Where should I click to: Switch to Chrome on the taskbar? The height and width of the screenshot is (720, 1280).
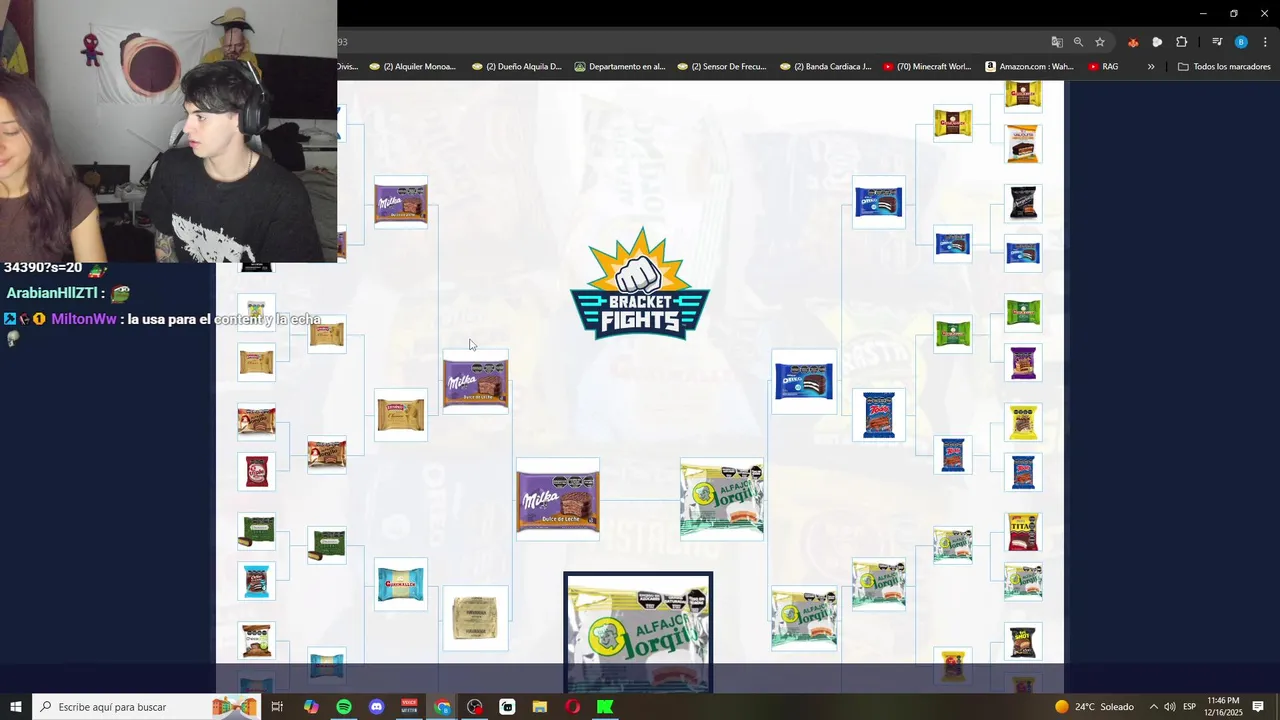(x=442, y=707)
